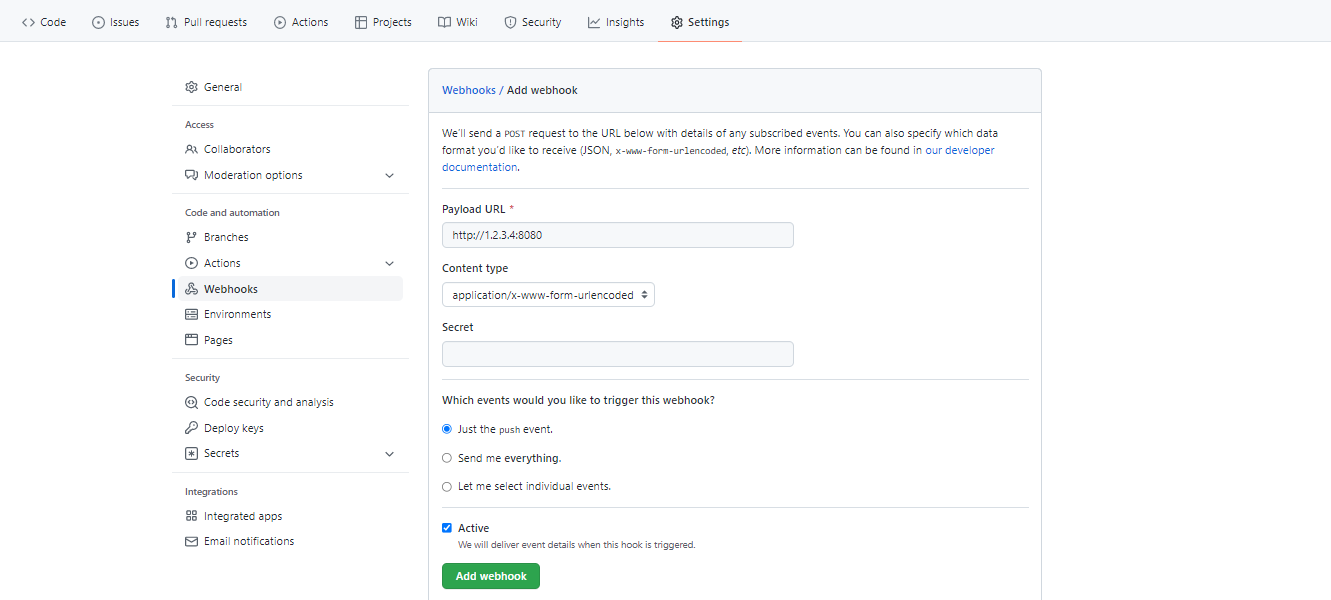Click the Email notifications envelope icon
The height and width of the screenshot is (600, 1331).
[191, 541]
